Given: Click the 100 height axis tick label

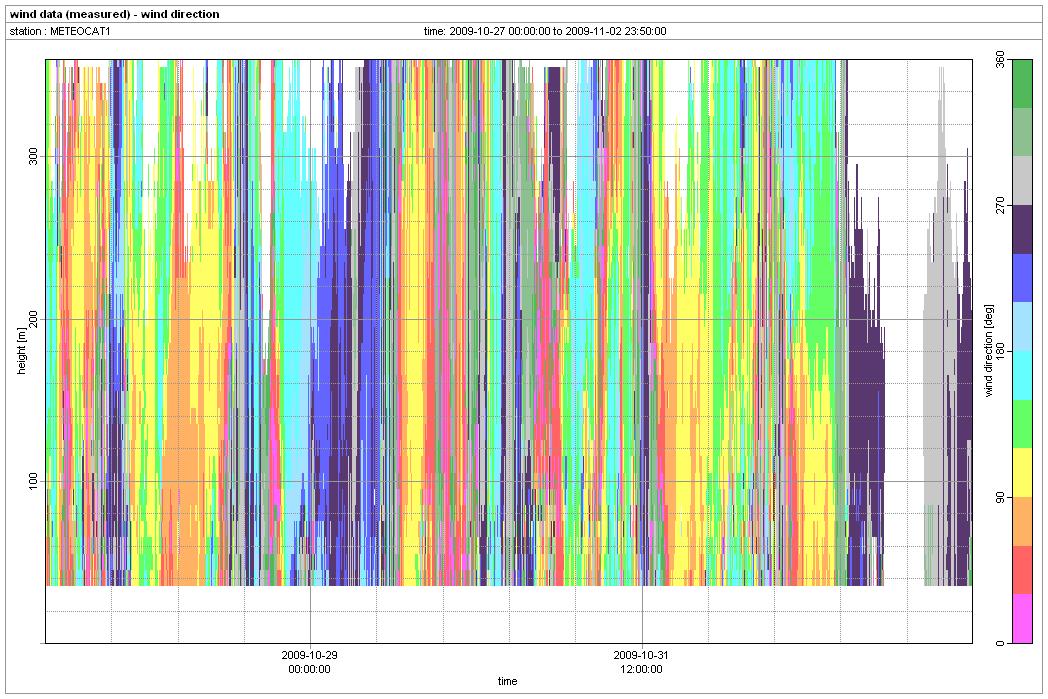Looking at the screenshot, I should 33,482.
